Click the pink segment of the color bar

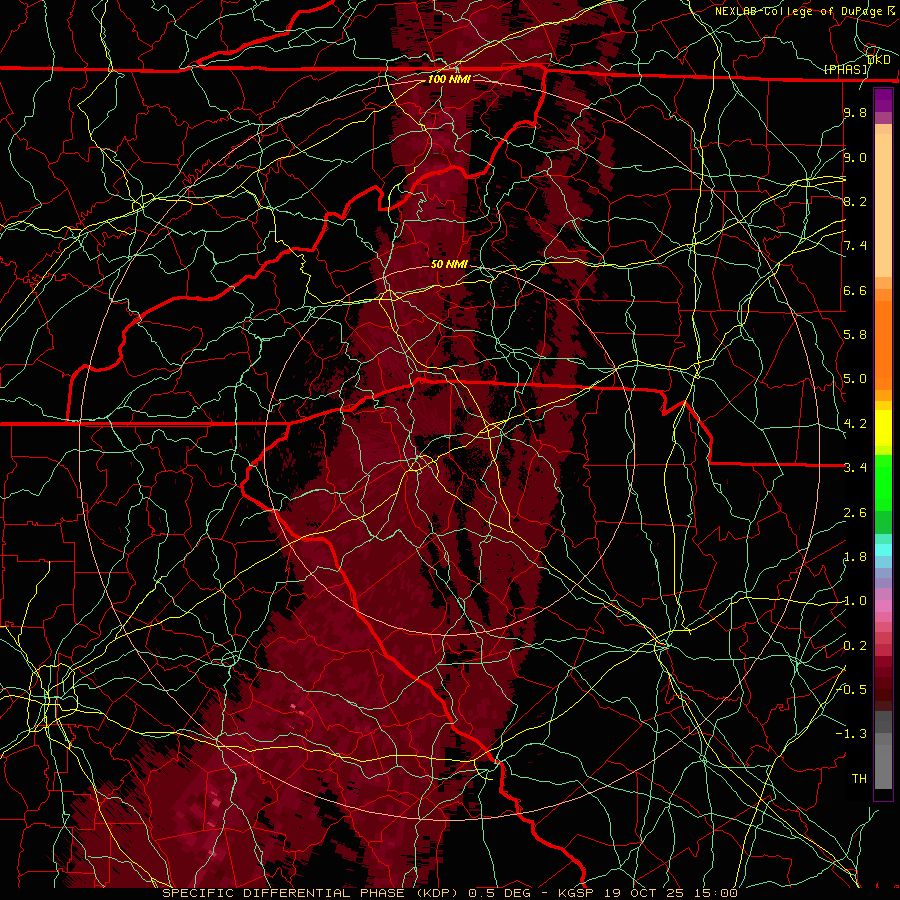[883, 606]
